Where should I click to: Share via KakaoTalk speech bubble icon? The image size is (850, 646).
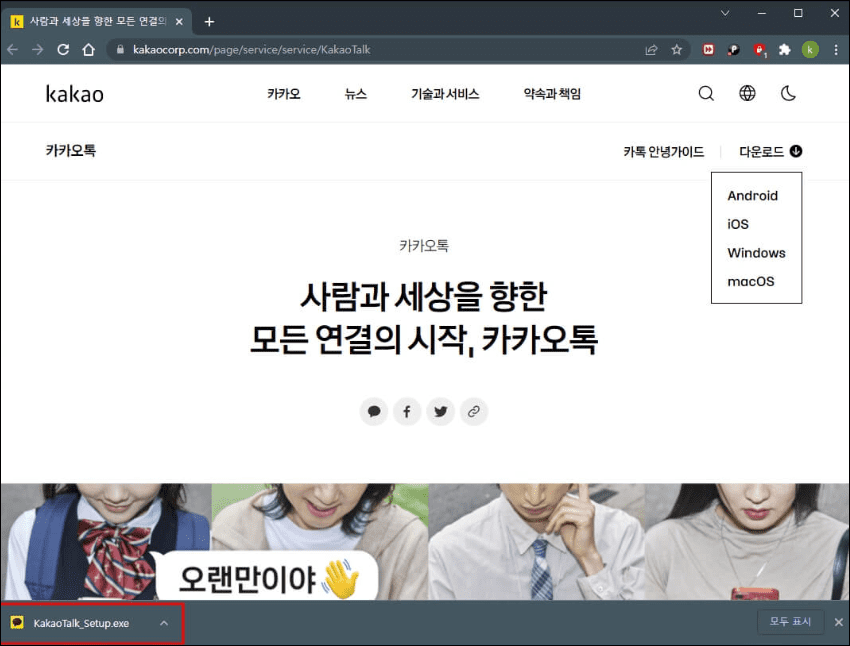tap(374, 412)
